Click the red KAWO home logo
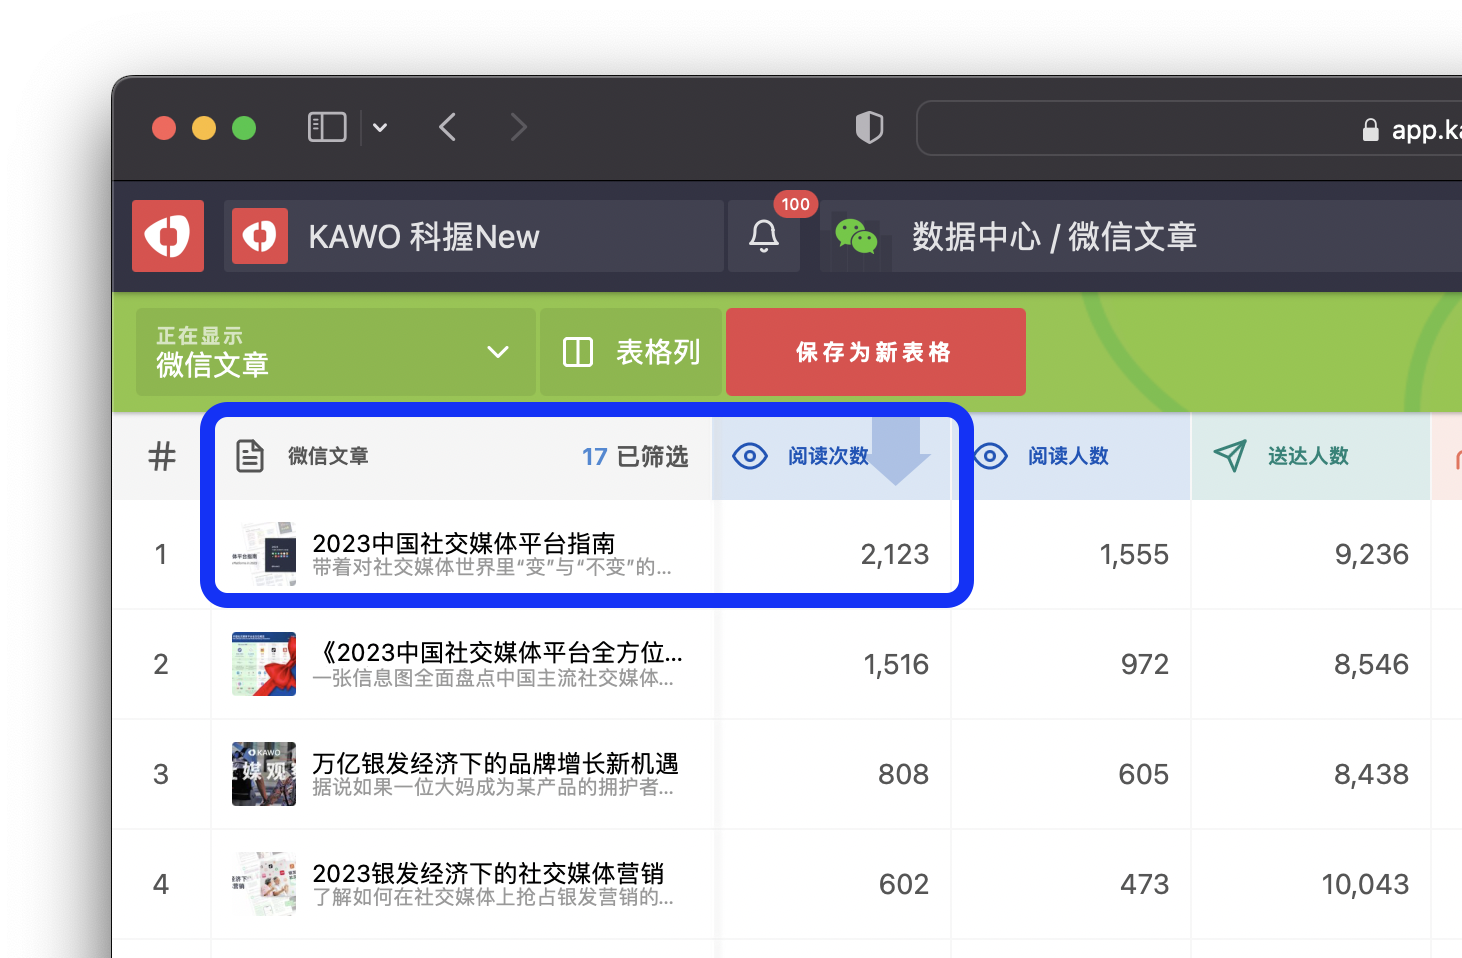The width and height of the screenshot is (1462, 958). pos(168,236)
